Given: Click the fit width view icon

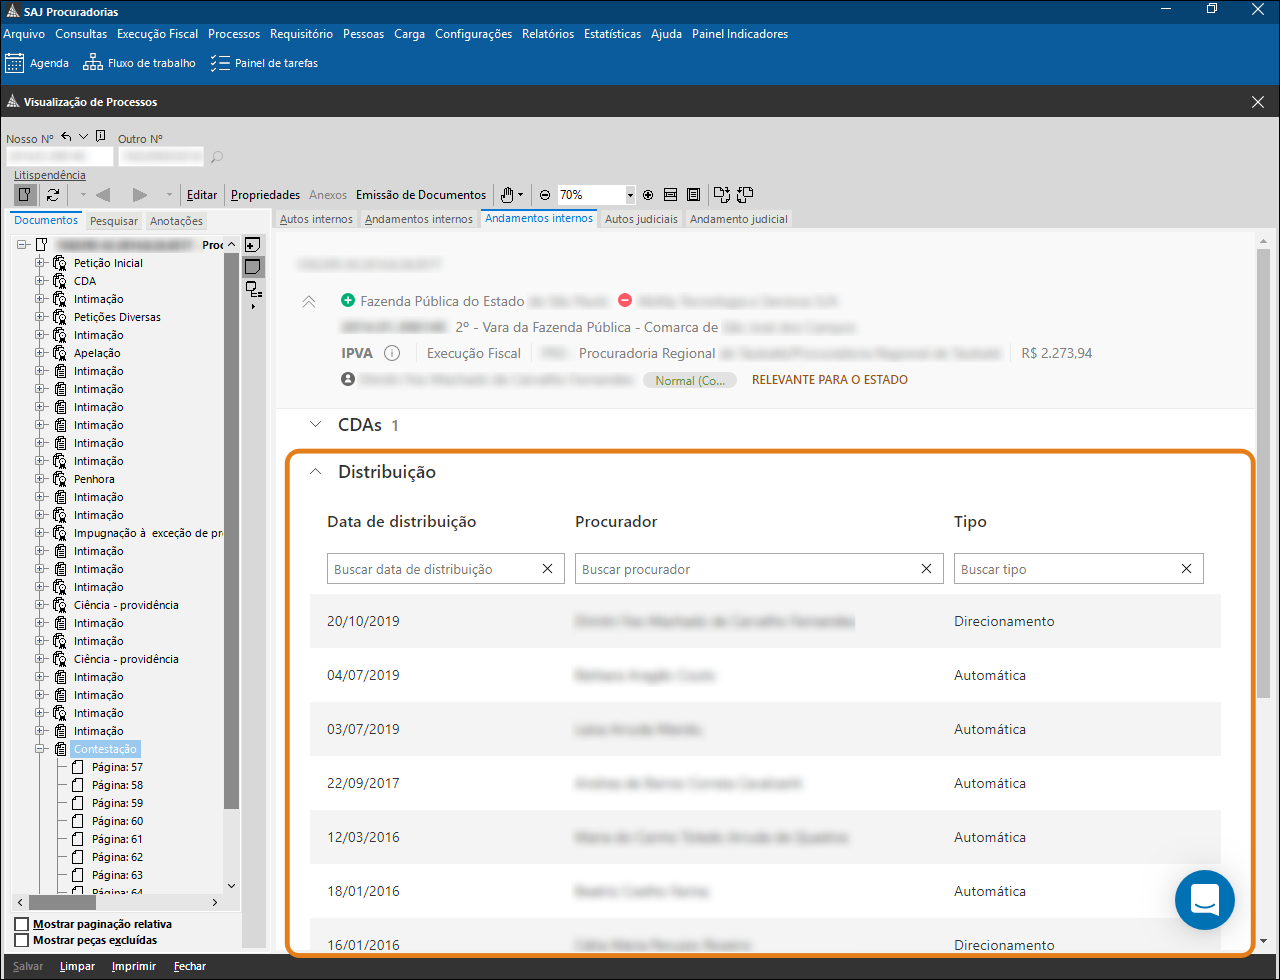Looking at the screenshot, I should pos(670,195).
